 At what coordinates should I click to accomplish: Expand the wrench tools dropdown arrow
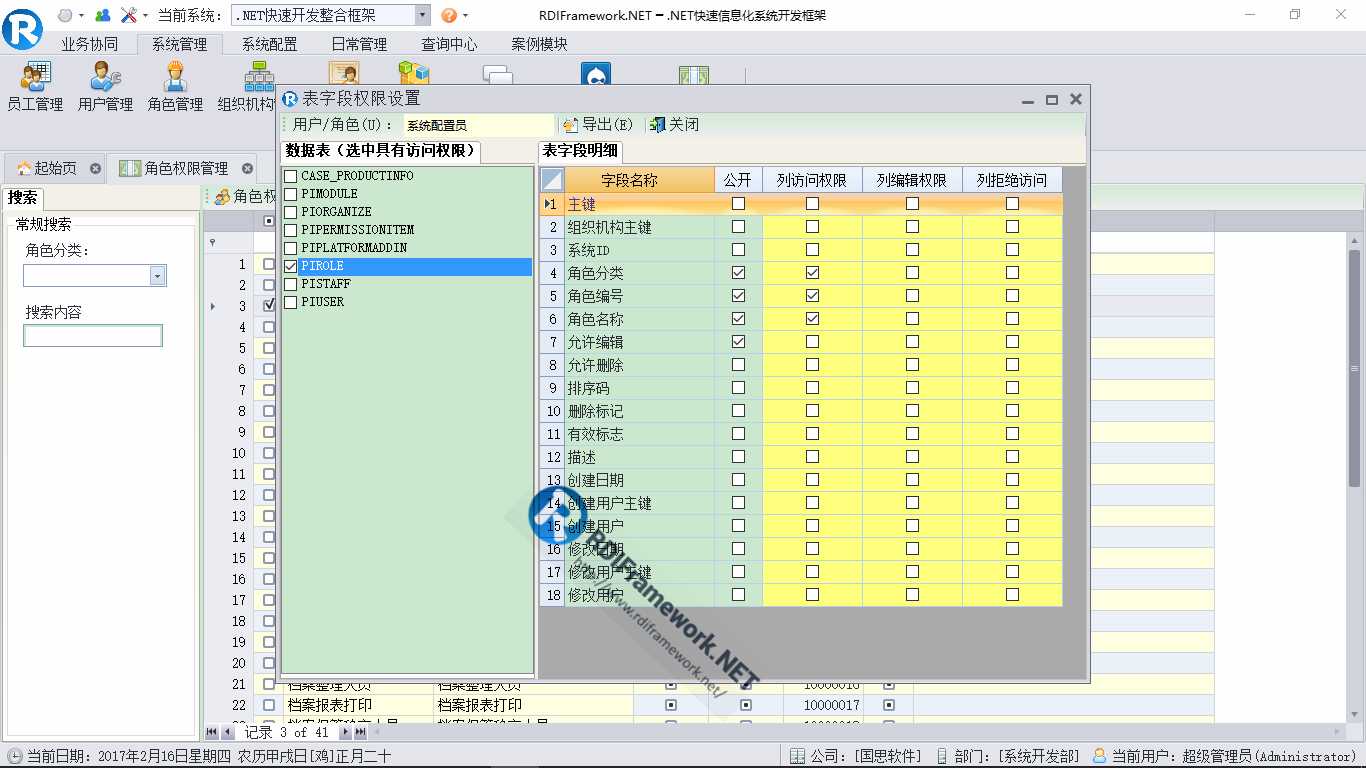point(145,16)
